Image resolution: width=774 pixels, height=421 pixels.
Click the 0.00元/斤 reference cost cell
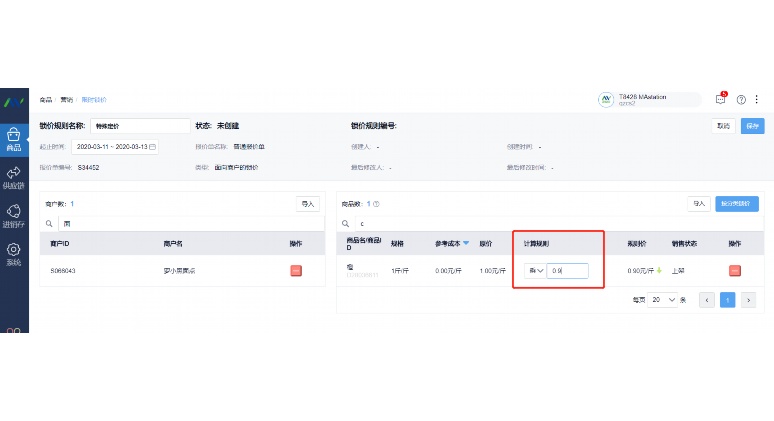(x=448, y=270)
